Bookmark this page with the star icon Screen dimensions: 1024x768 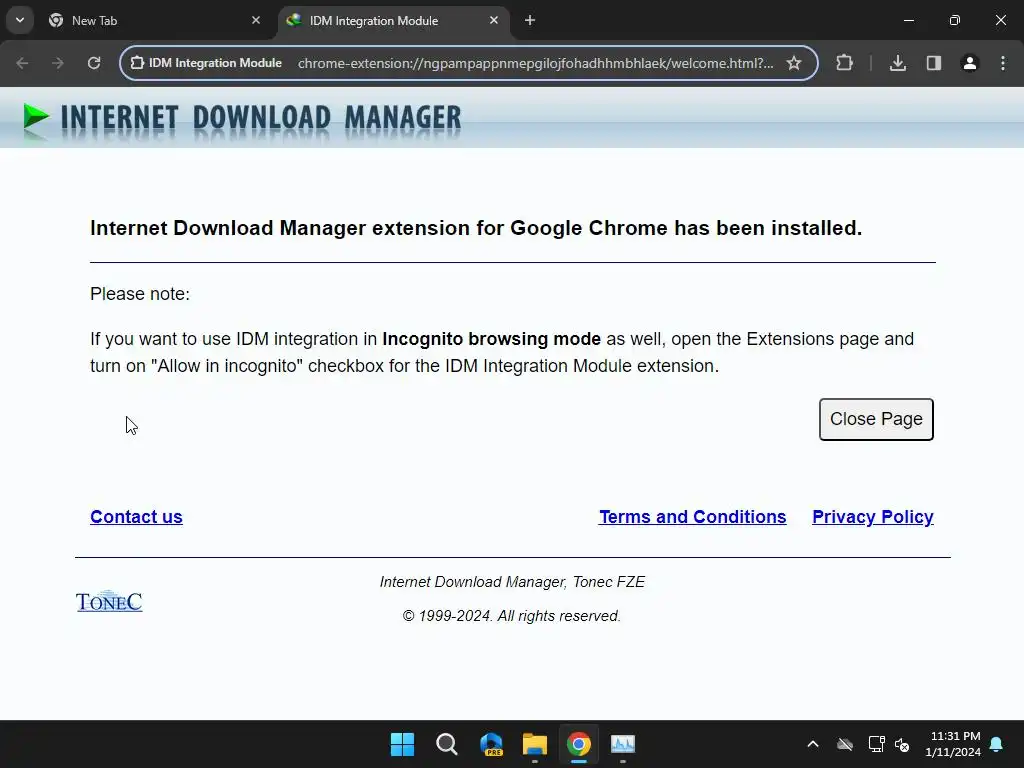click(793, 63)
